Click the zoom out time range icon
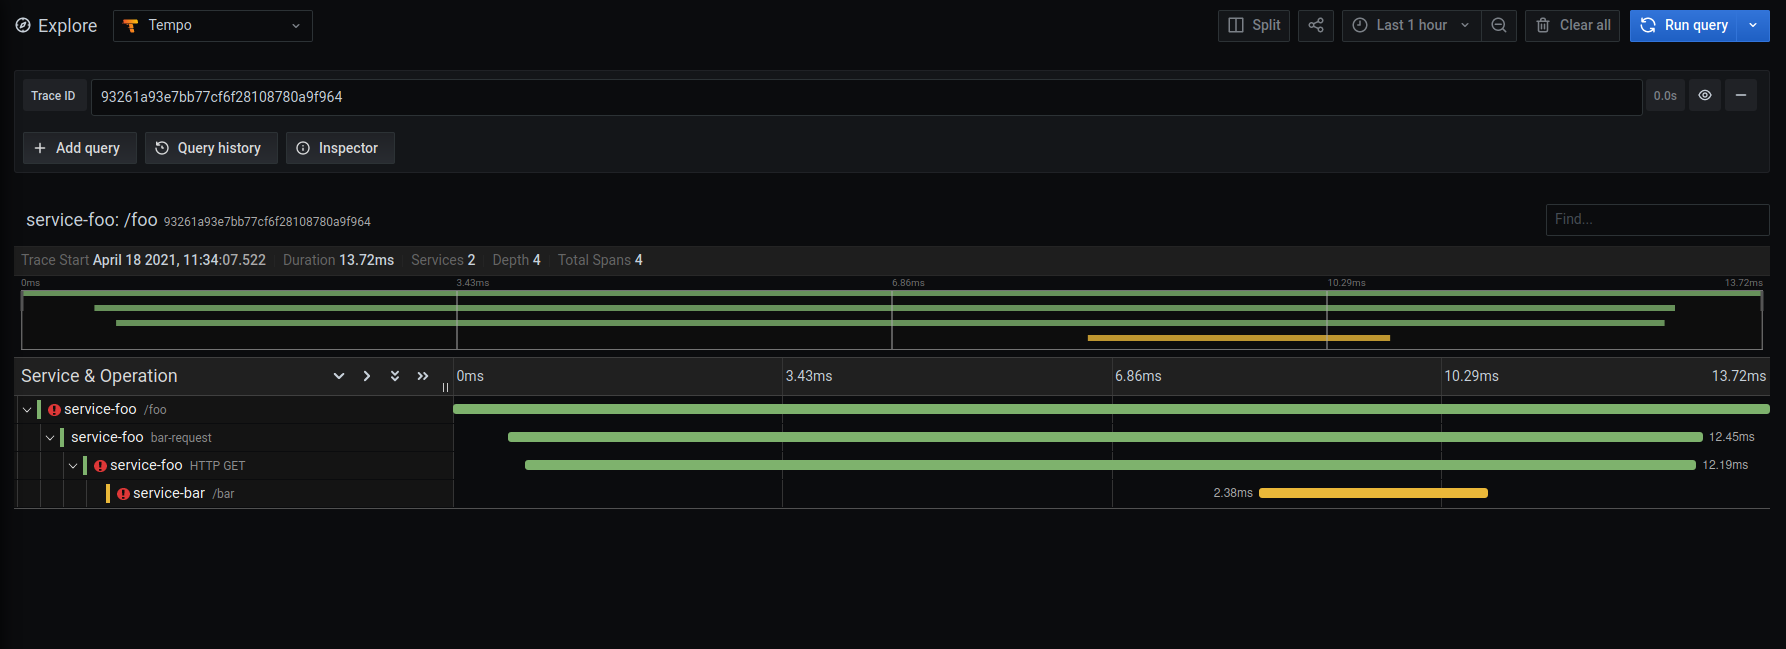 (x=1498, y=26)
